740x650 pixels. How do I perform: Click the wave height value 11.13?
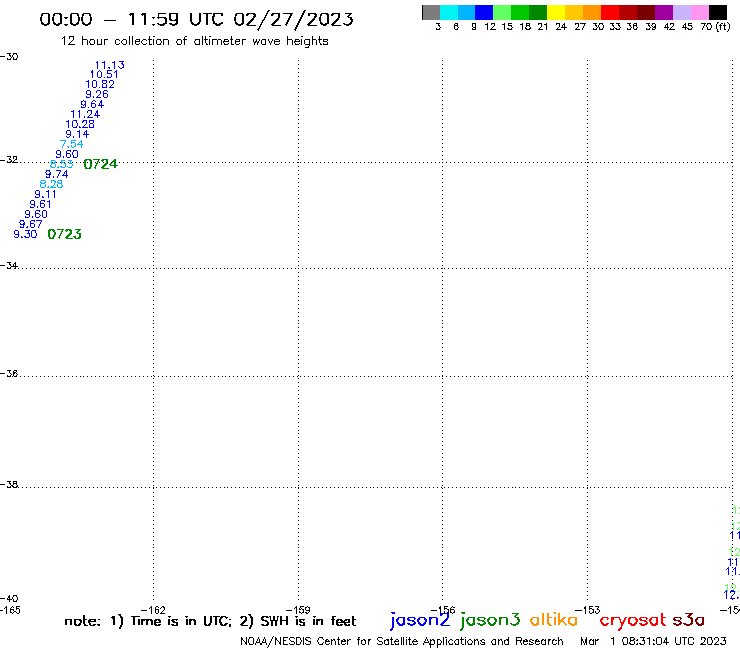(109, 65)
